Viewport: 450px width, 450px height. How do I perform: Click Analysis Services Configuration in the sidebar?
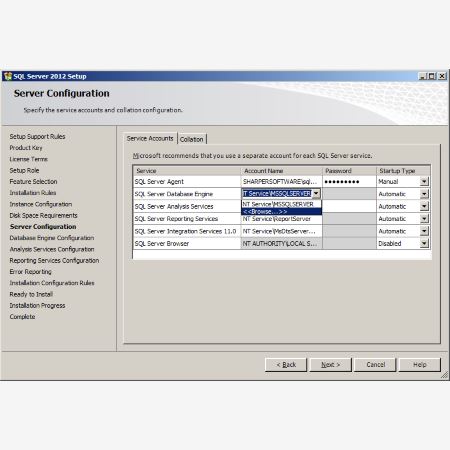(x=52, y=249)
